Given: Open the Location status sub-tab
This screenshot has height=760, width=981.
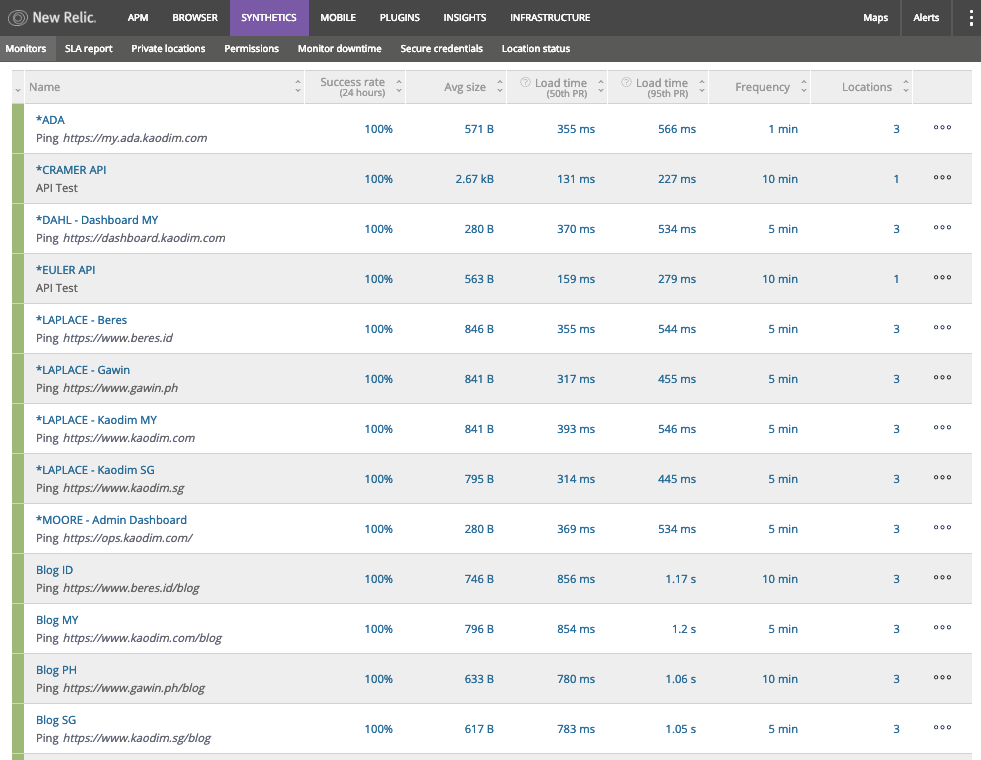Looking at the screenshot, I should [x=536, y=49].
